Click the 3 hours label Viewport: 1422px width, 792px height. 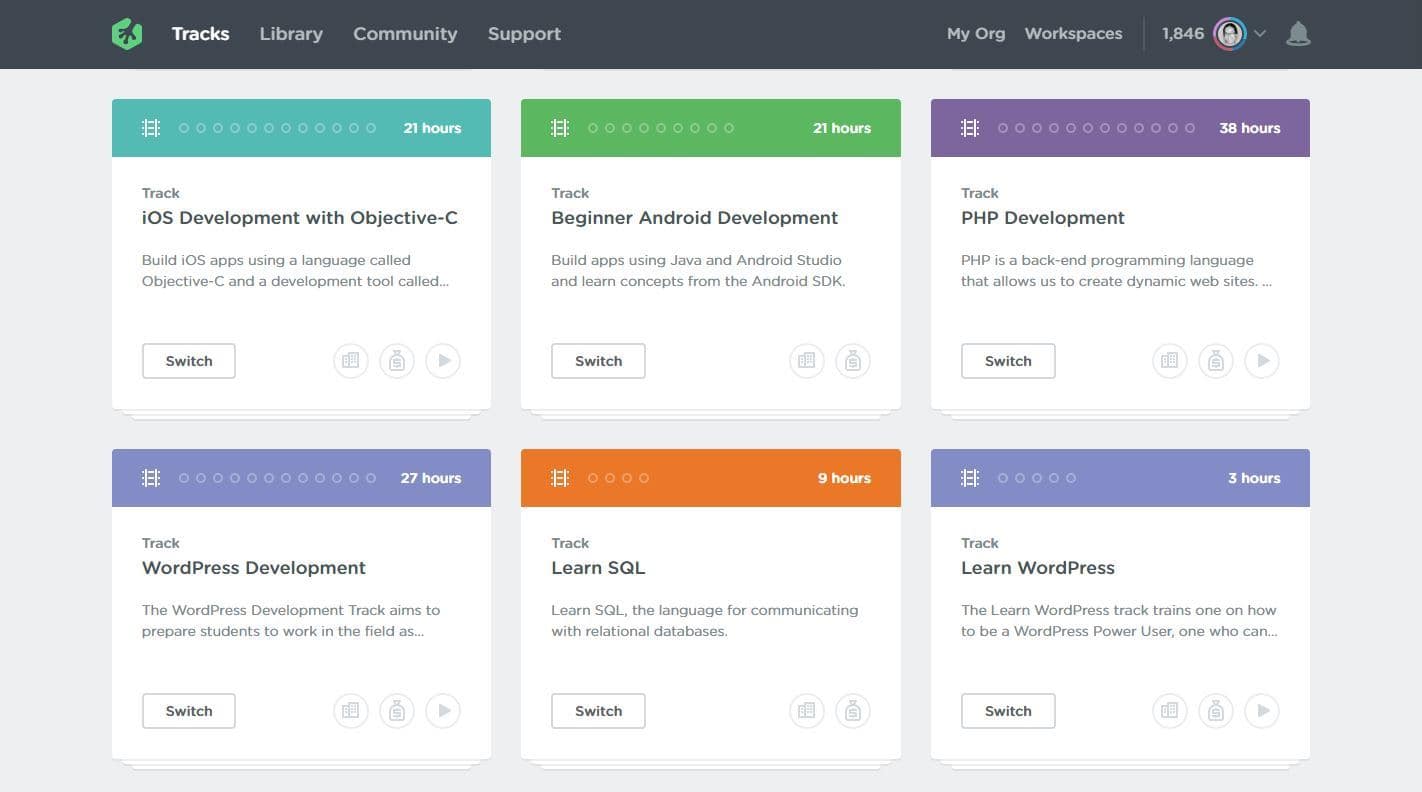coord(1254,478)
